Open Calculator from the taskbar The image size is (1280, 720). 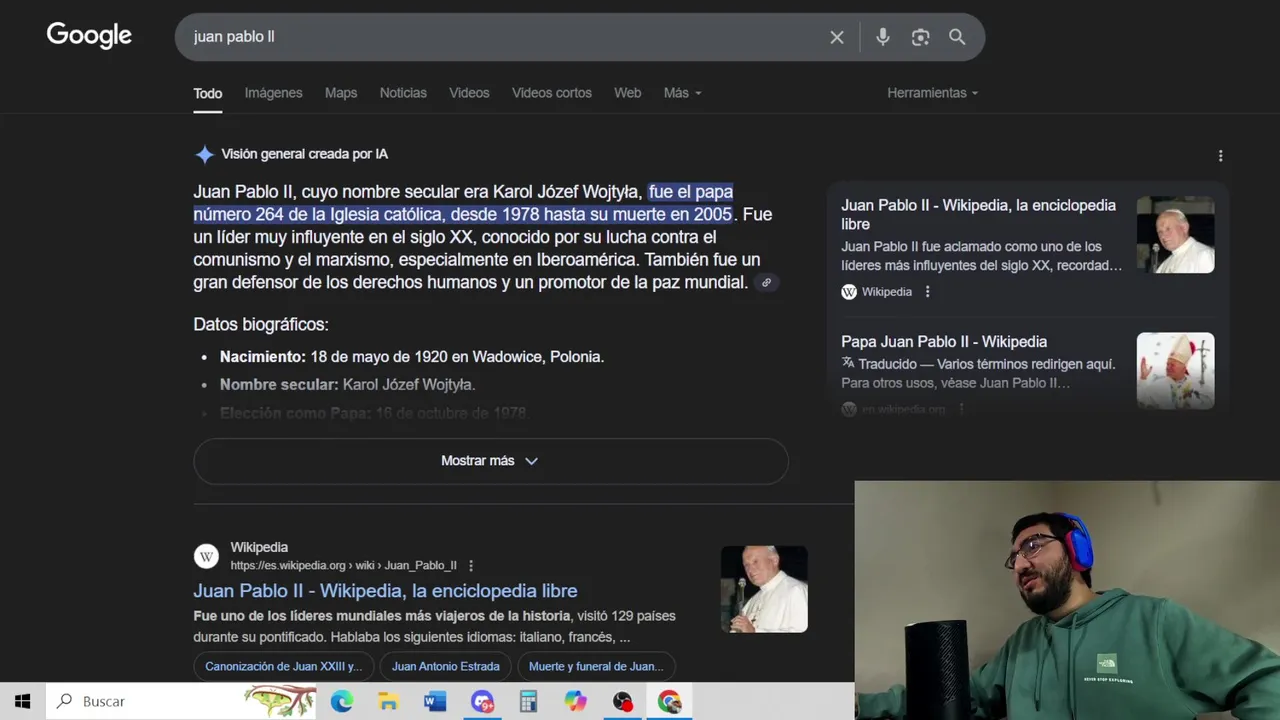point(528,702)
